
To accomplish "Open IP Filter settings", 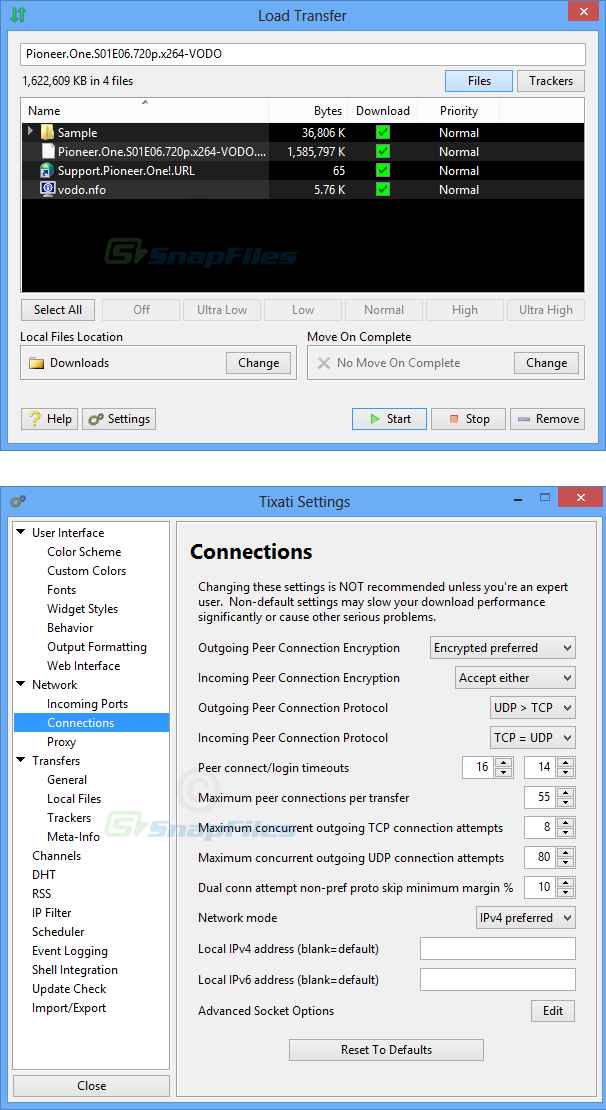I will click(x=52, y=912).
